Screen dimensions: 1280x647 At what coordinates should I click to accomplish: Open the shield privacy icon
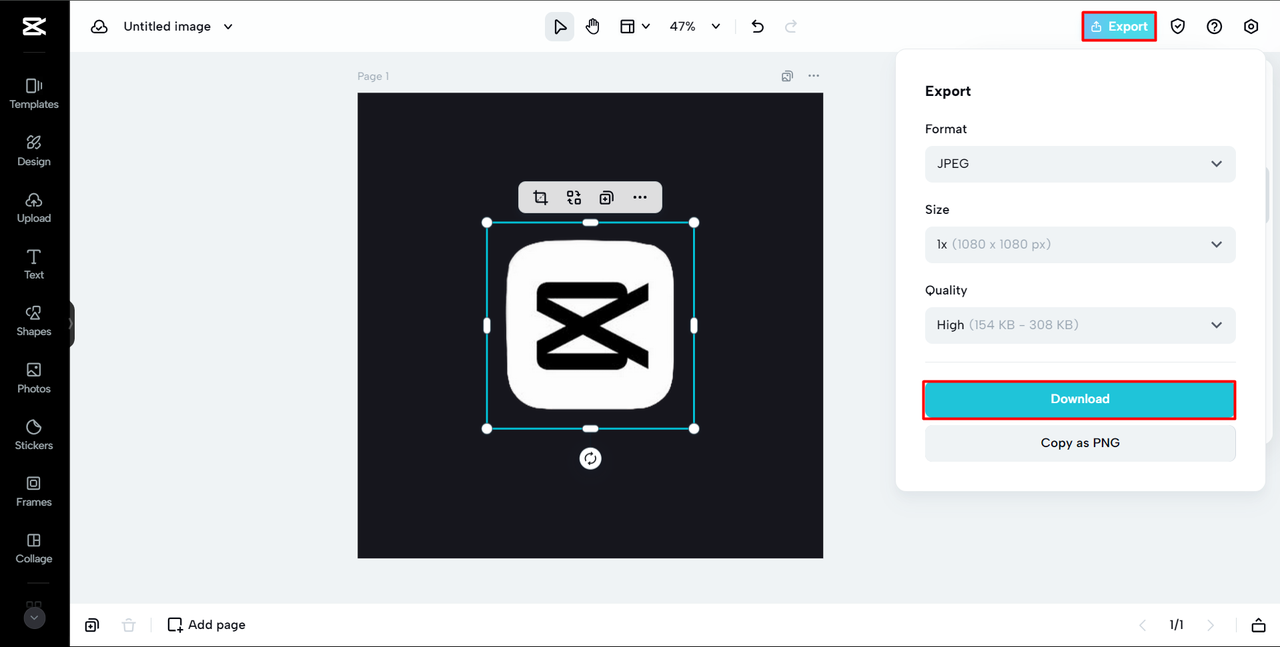[1178, 27]
